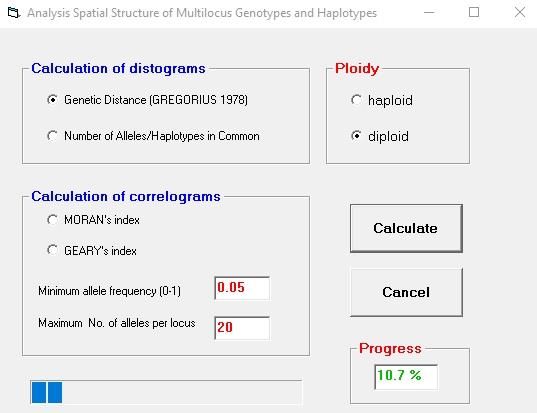
Task: Click the Calculate button
Action: 406,228
